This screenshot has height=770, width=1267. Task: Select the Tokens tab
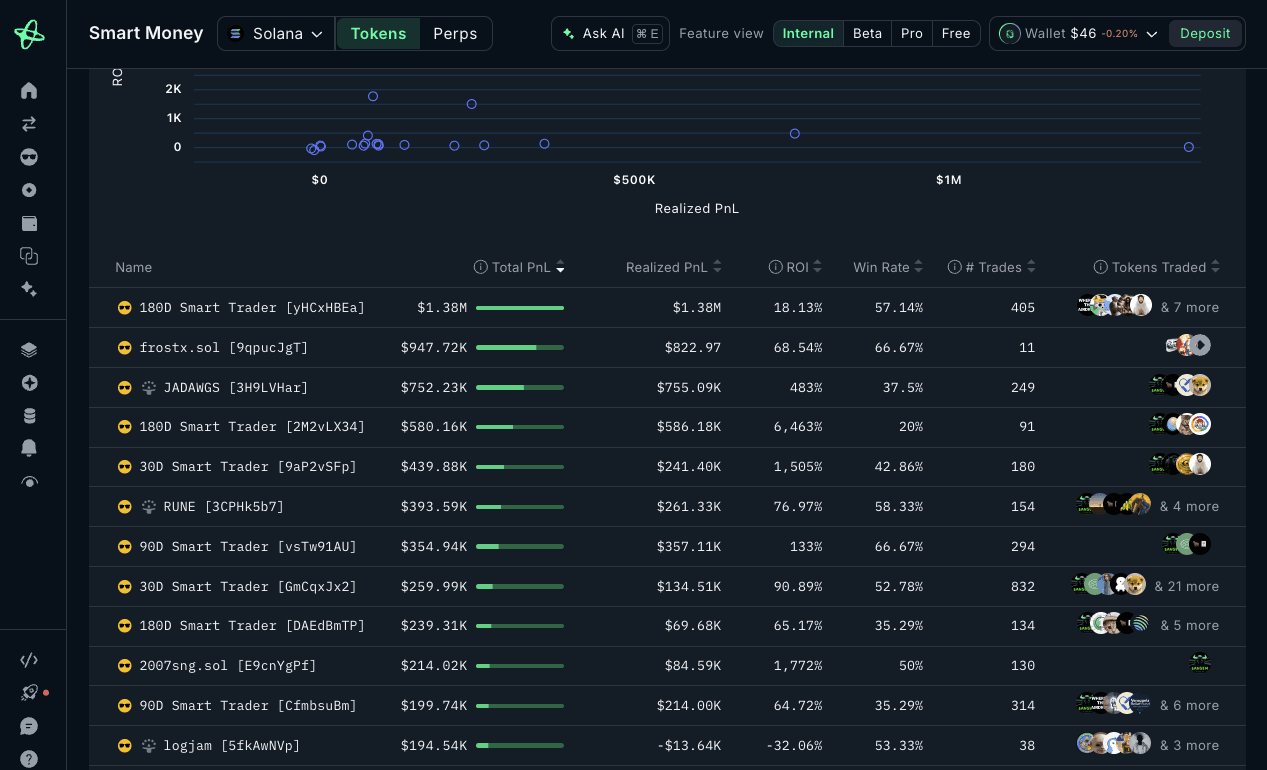(378, 34)
